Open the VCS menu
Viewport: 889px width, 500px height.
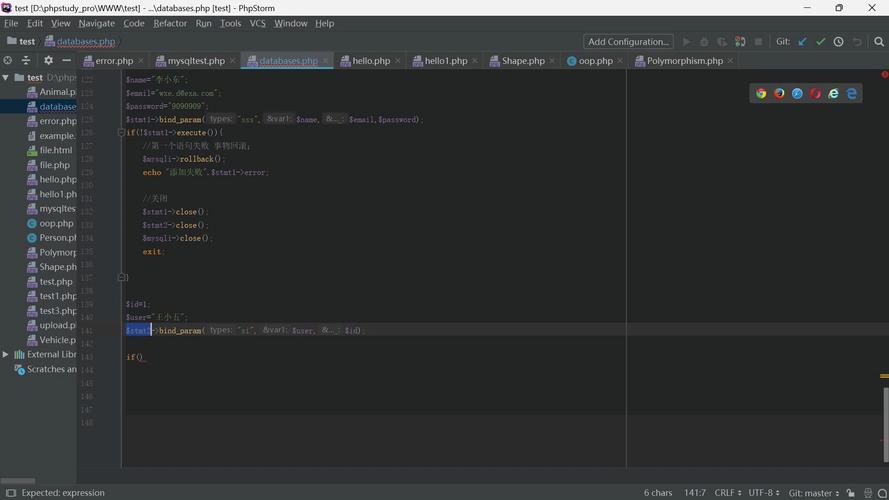point(257,23)
